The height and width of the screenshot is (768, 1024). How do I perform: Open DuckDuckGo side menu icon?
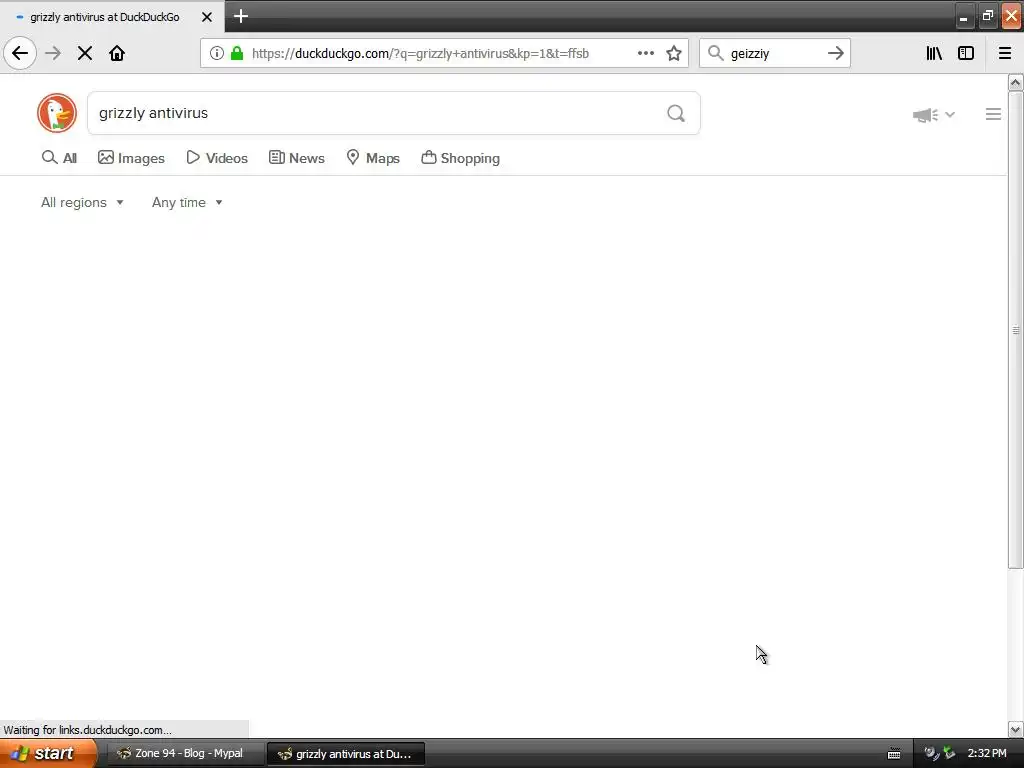click(x=993, y=114)
